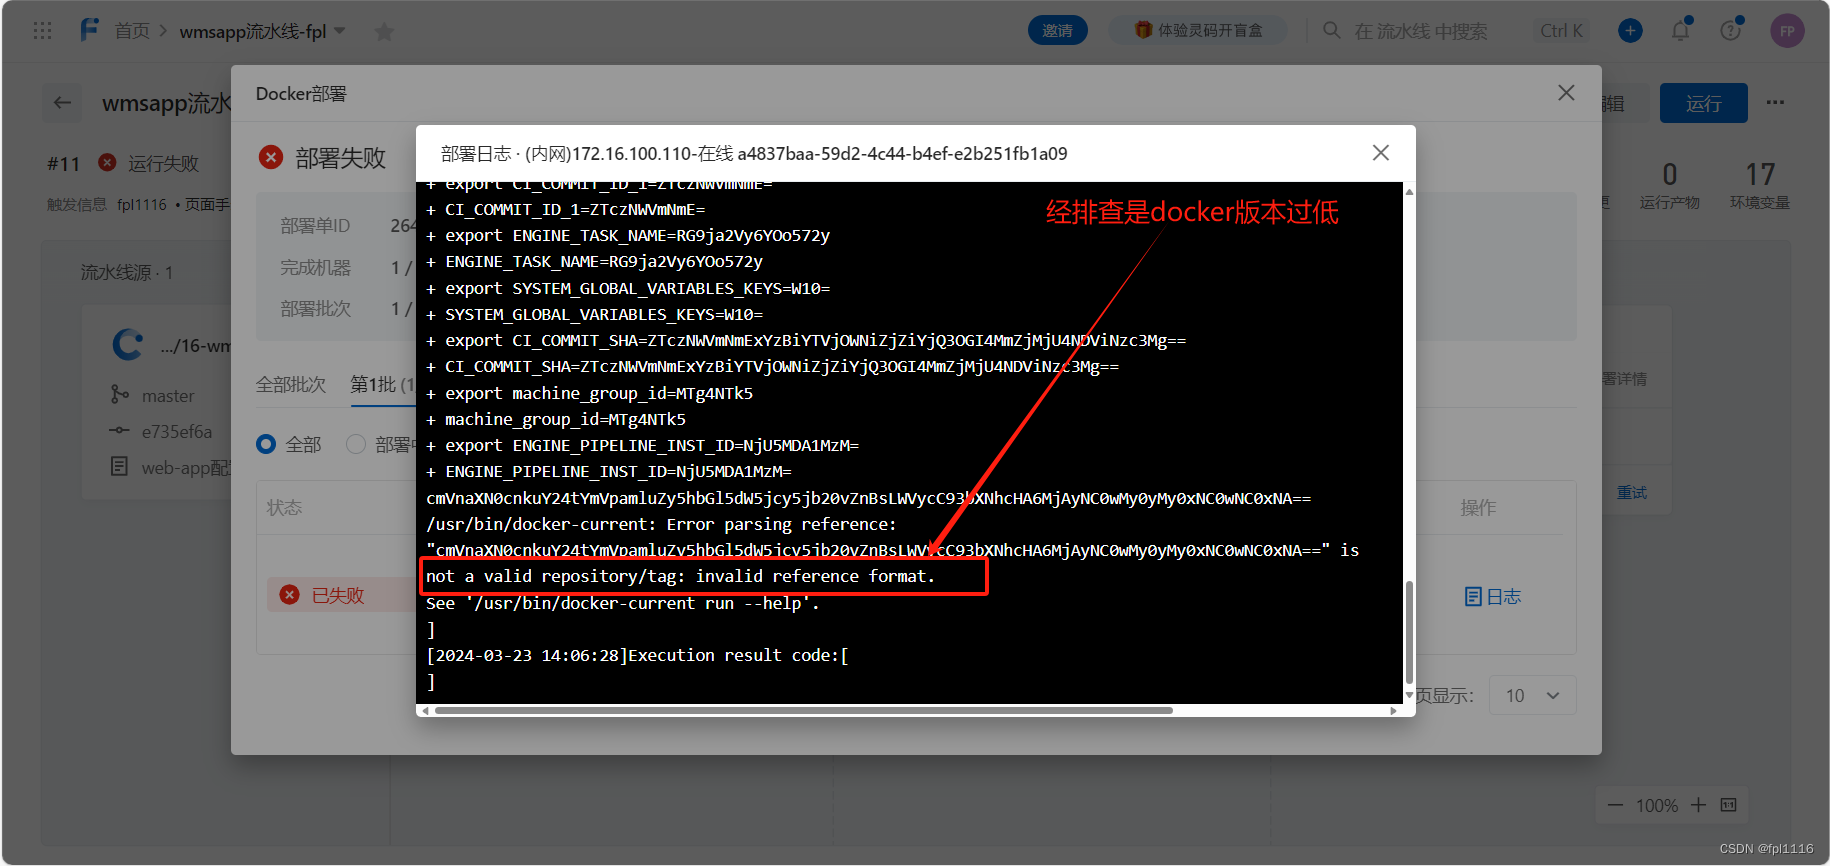Click the red 部署失败 error icon

(x=270, y=157)
